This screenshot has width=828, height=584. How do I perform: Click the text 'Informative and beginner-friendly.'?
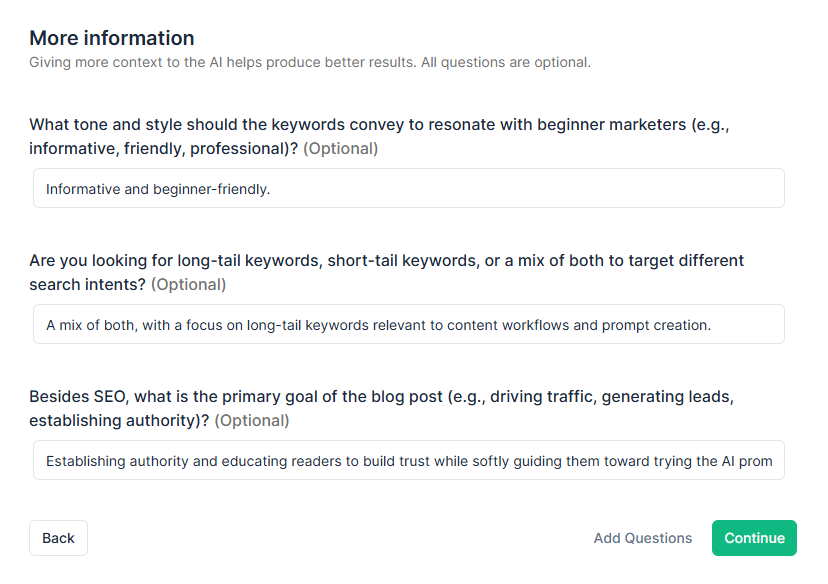[x=158, y=189]
